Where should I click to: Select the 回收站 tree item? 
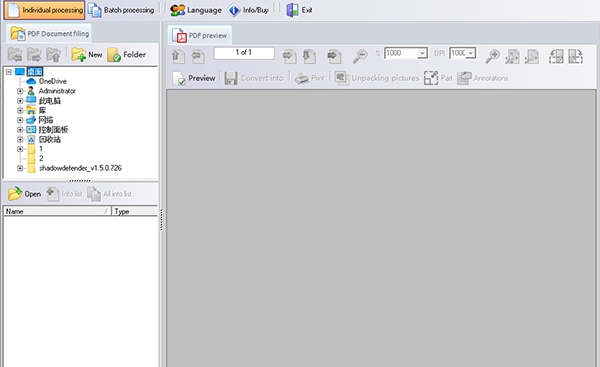pyautogui.click(x=50, y=139)
